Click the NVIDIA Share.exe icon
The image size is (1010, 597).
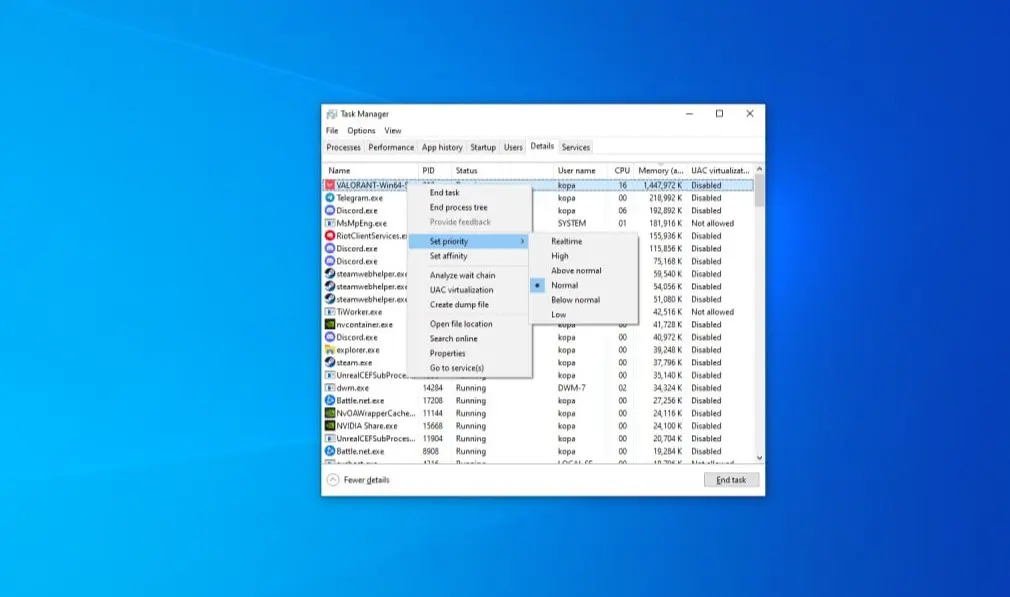coord(330,426)
